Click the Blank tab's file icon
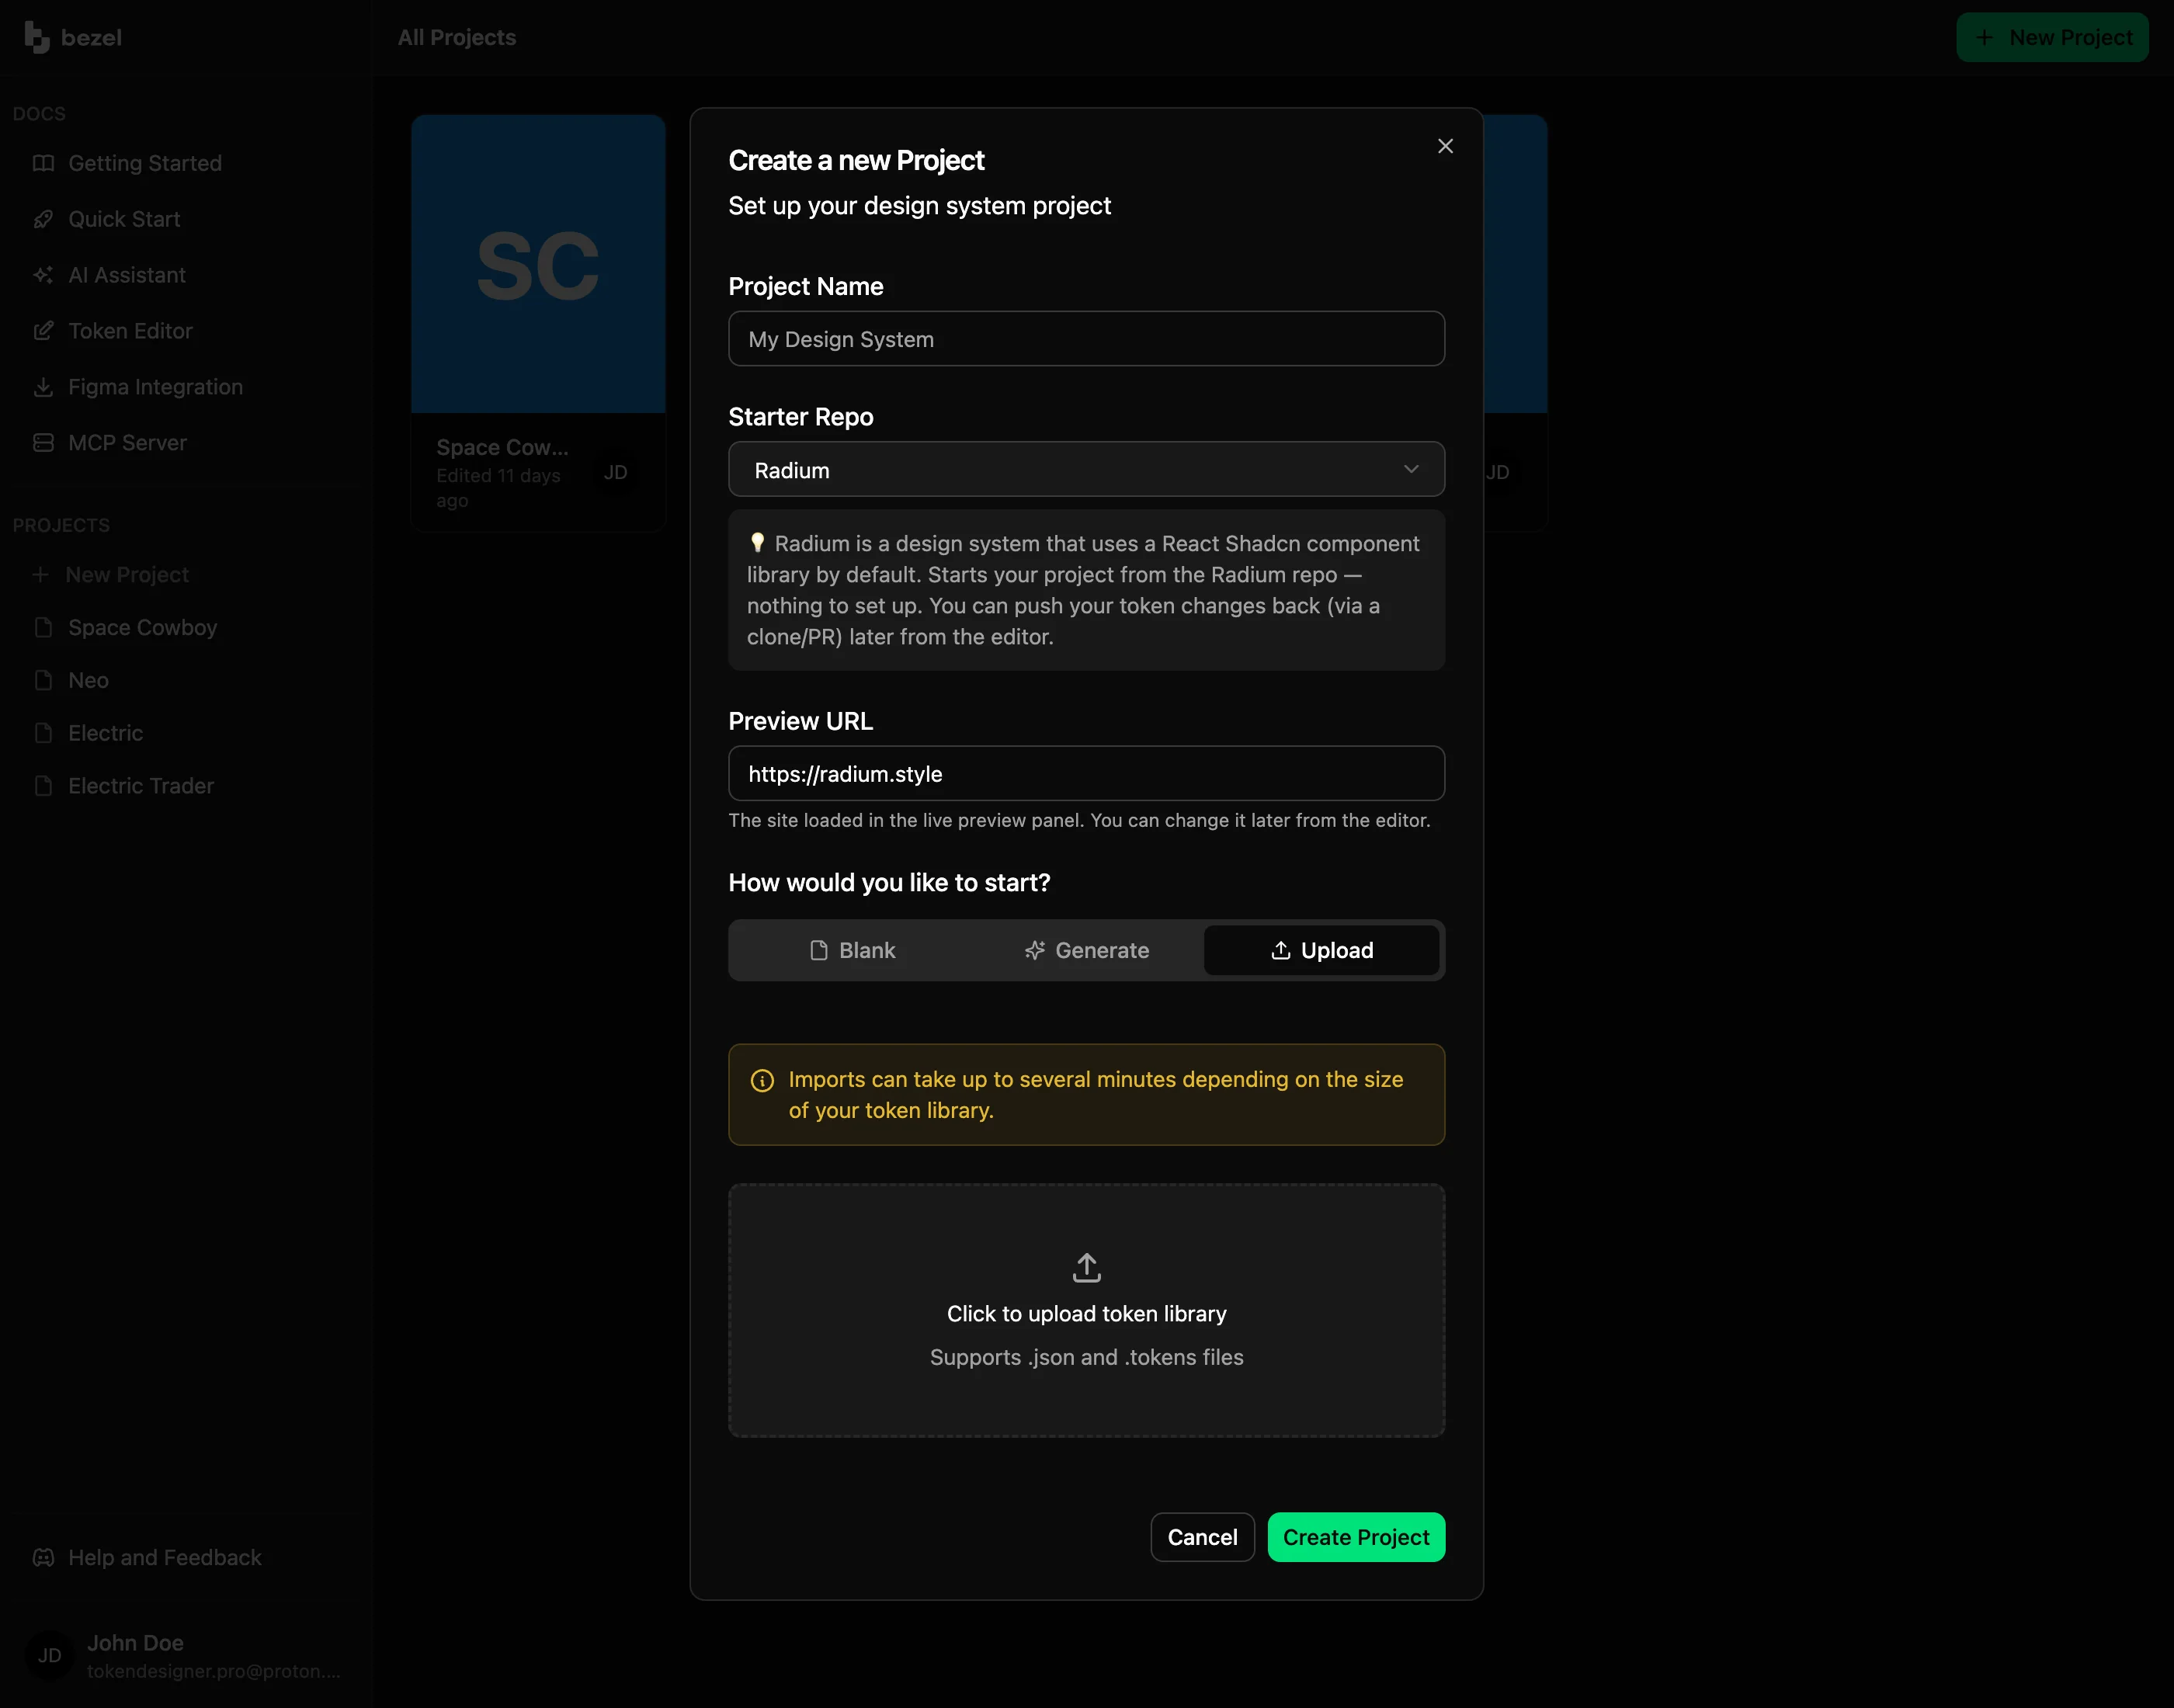 tap(818, 950)
